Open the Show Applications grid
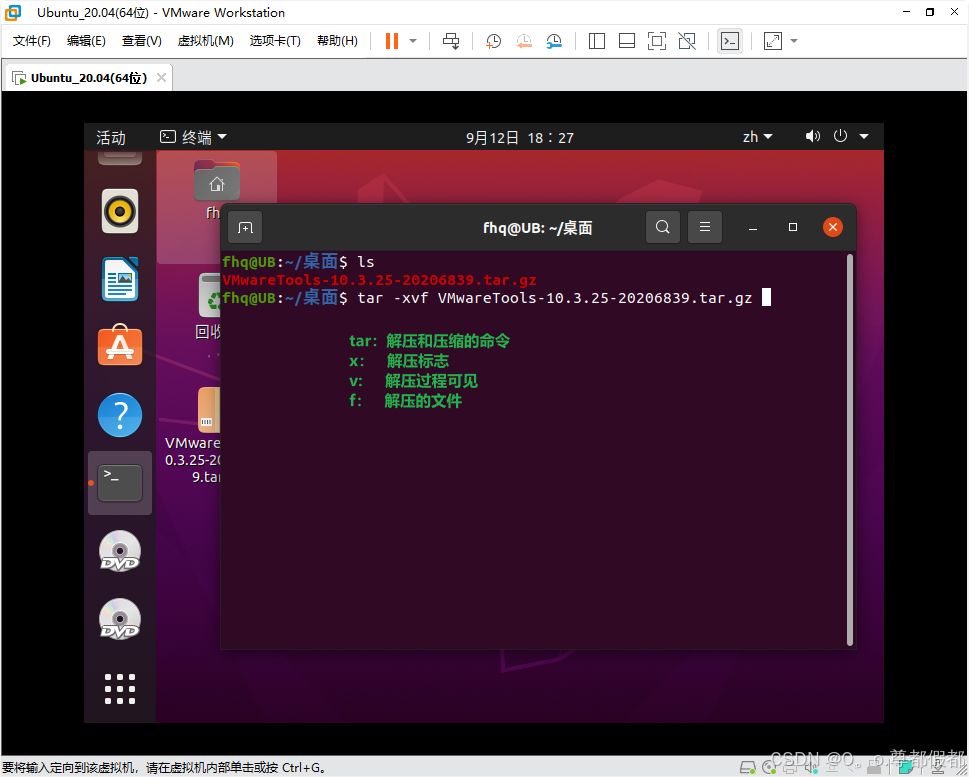Image resolution: width=969 pixels, height=777 pixels. (120, 689)
